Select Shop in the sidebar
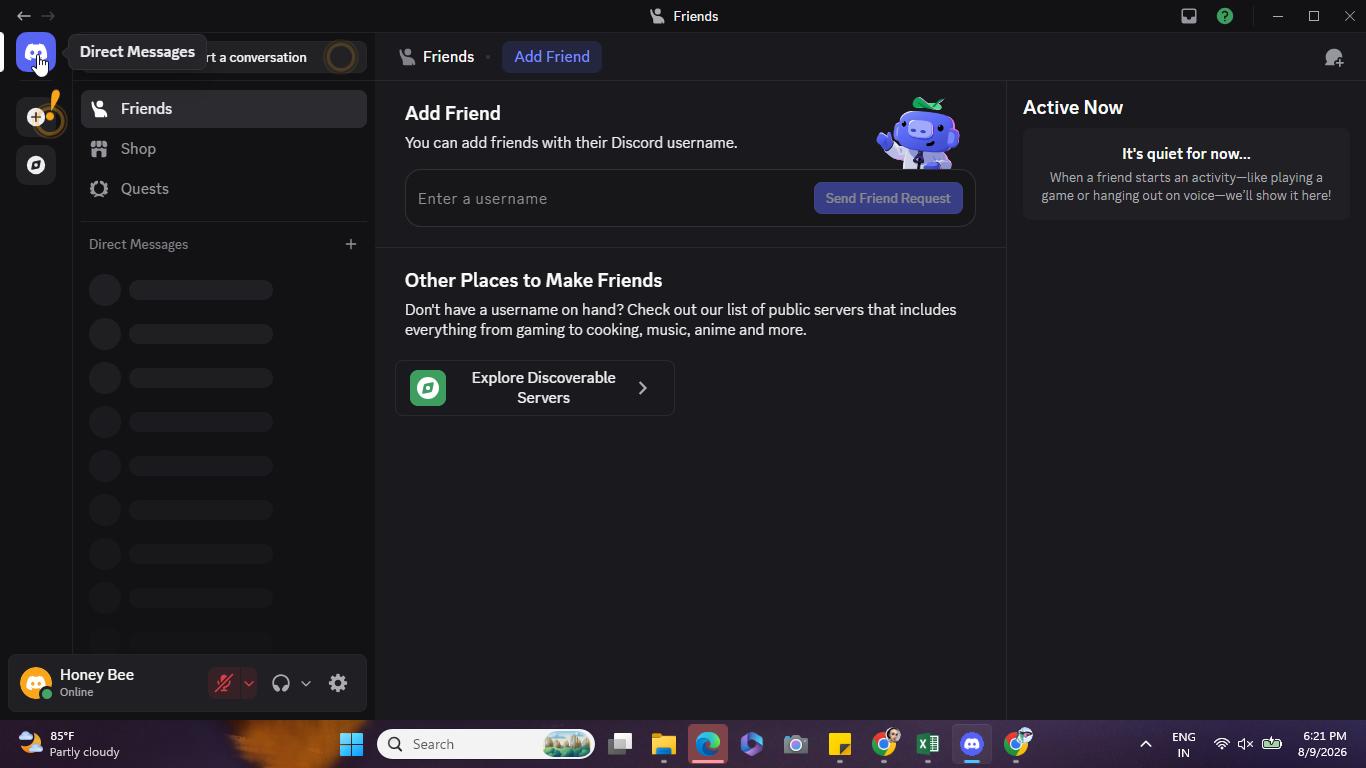Viewport: 1366px width, 768px height. [224, 149]
